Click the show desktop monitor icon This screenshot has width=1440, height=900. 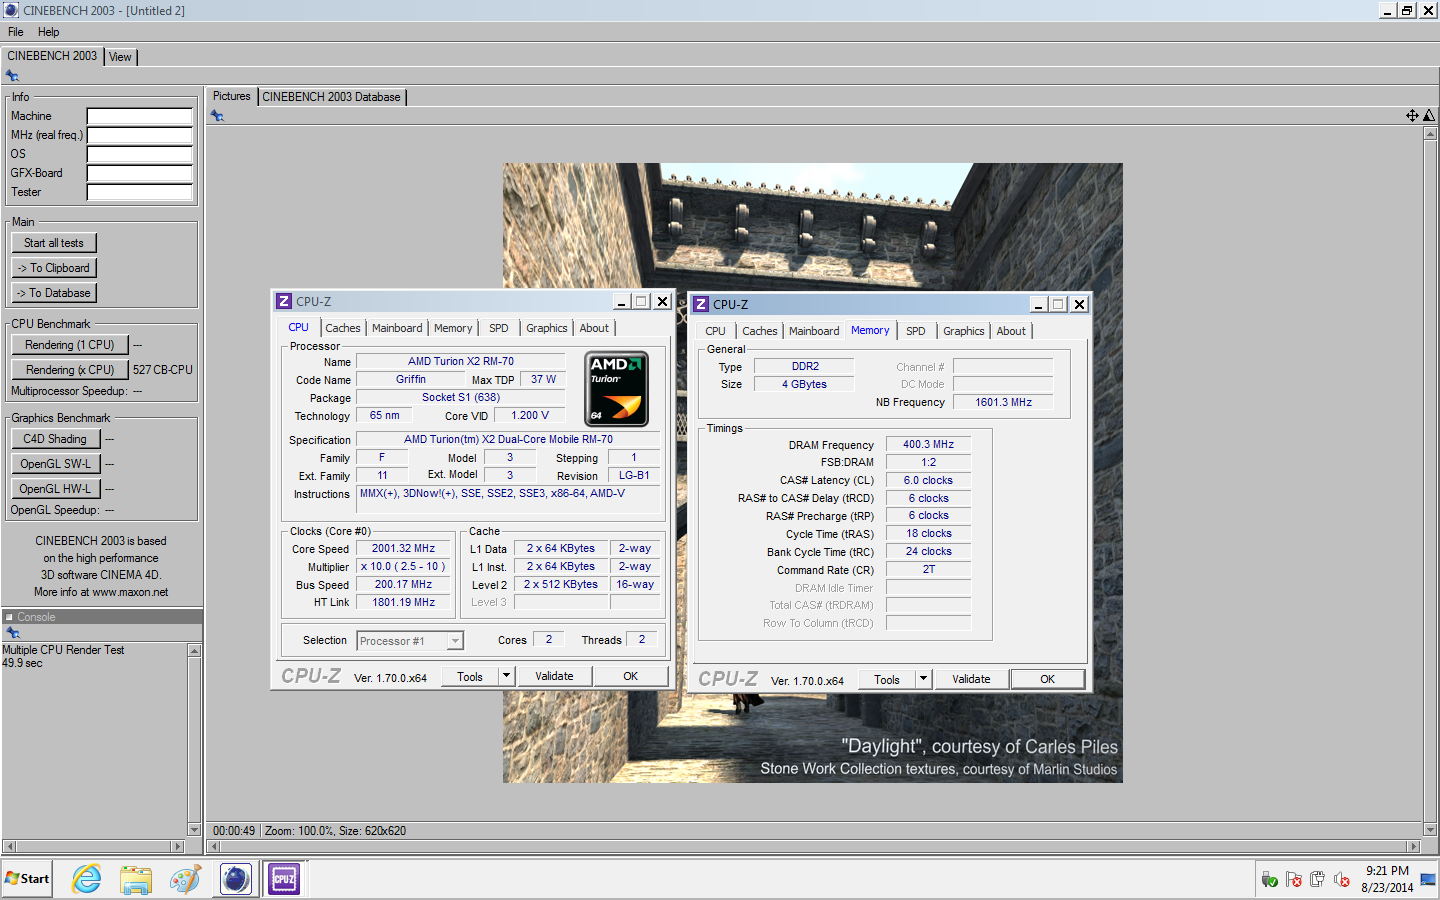[1428, 880]
